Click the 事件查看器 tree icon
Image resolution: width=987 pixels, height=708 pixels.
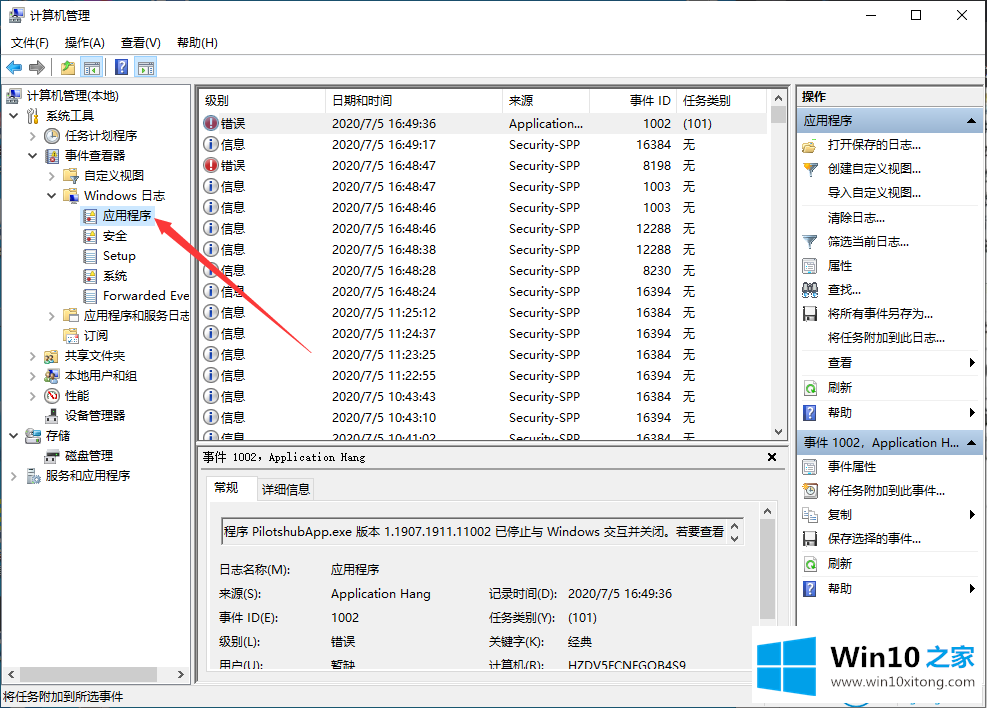[x=52, y=155]
